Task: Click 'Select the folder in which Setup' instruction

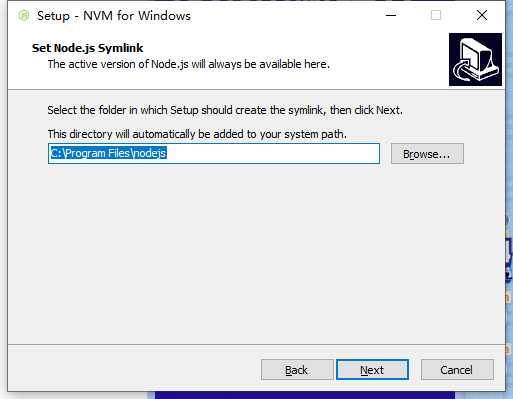Action: coord(225,110)
